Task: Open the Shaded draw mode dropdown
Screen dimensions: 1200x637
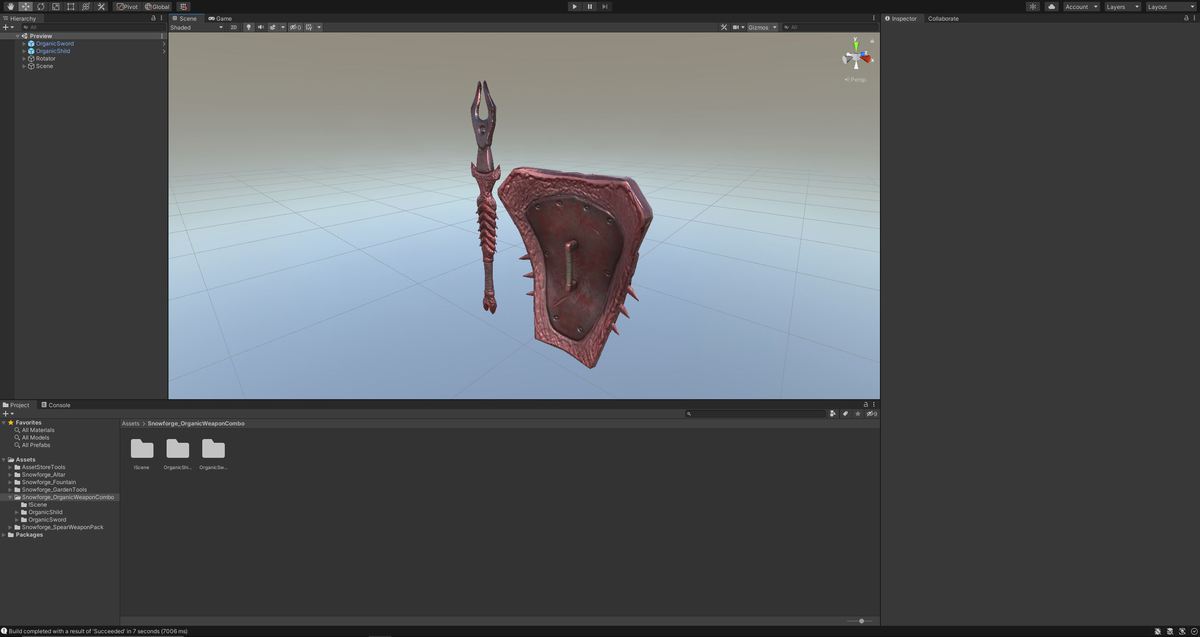Action: click(196, 27)
